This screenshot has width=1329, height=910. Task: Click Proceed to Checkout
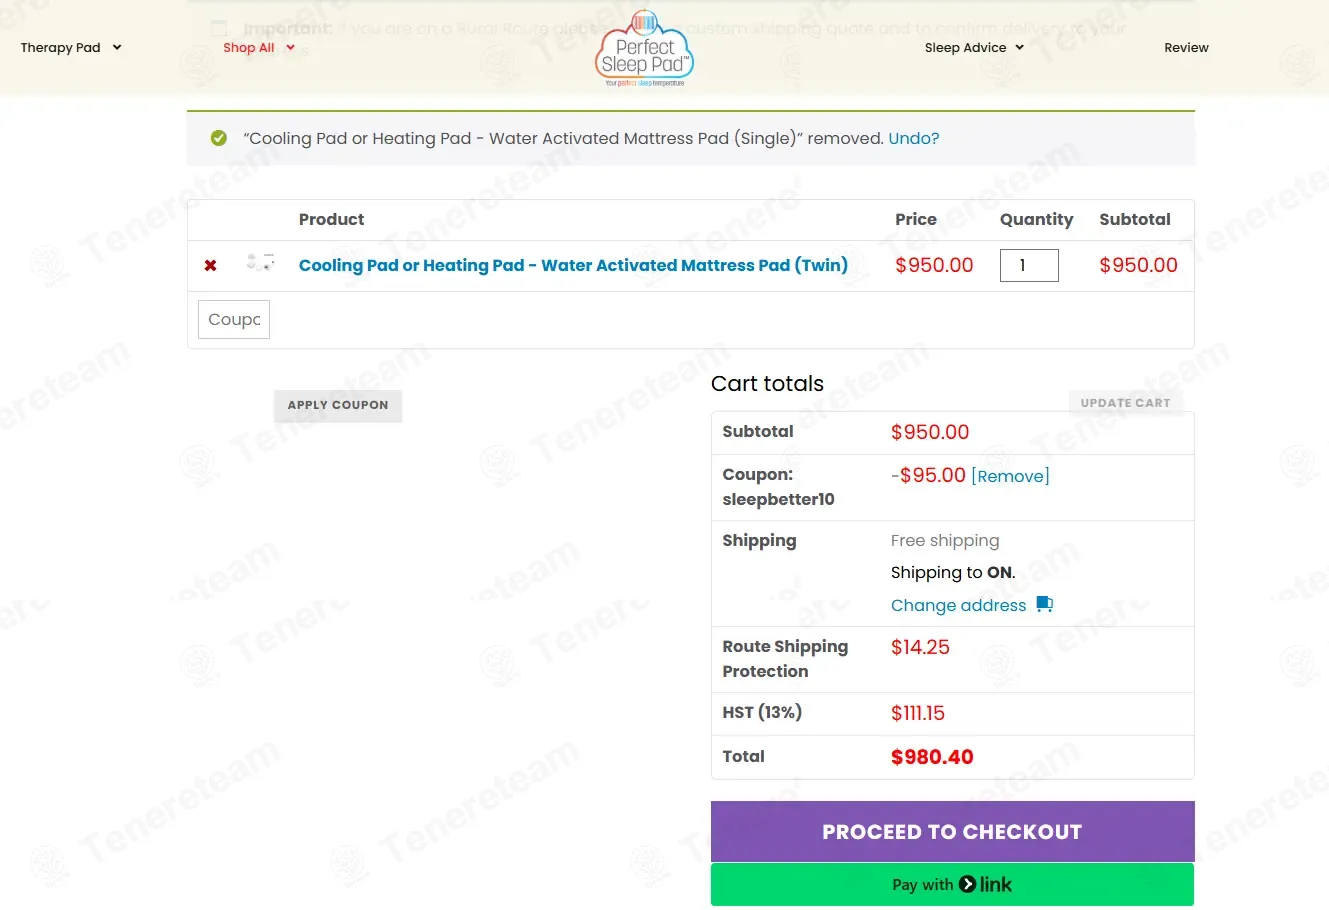tap(952, 832)
